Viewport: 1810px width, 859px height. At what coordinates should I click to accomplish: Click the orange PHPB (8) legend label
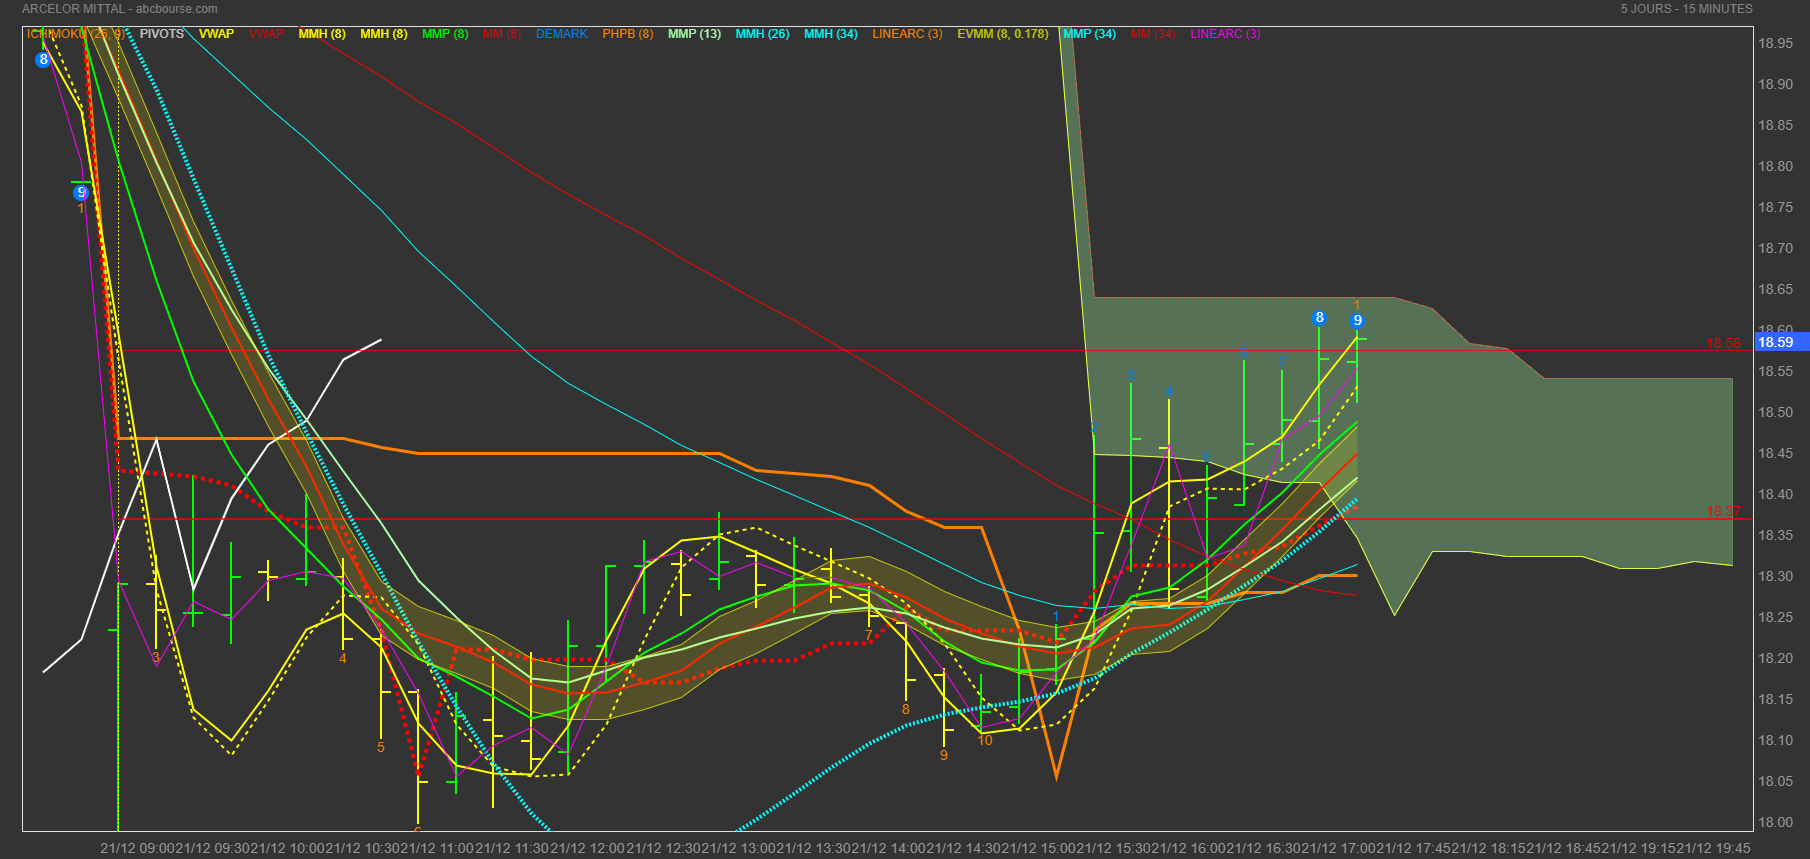pyautogui.click(x=627, y=34)
